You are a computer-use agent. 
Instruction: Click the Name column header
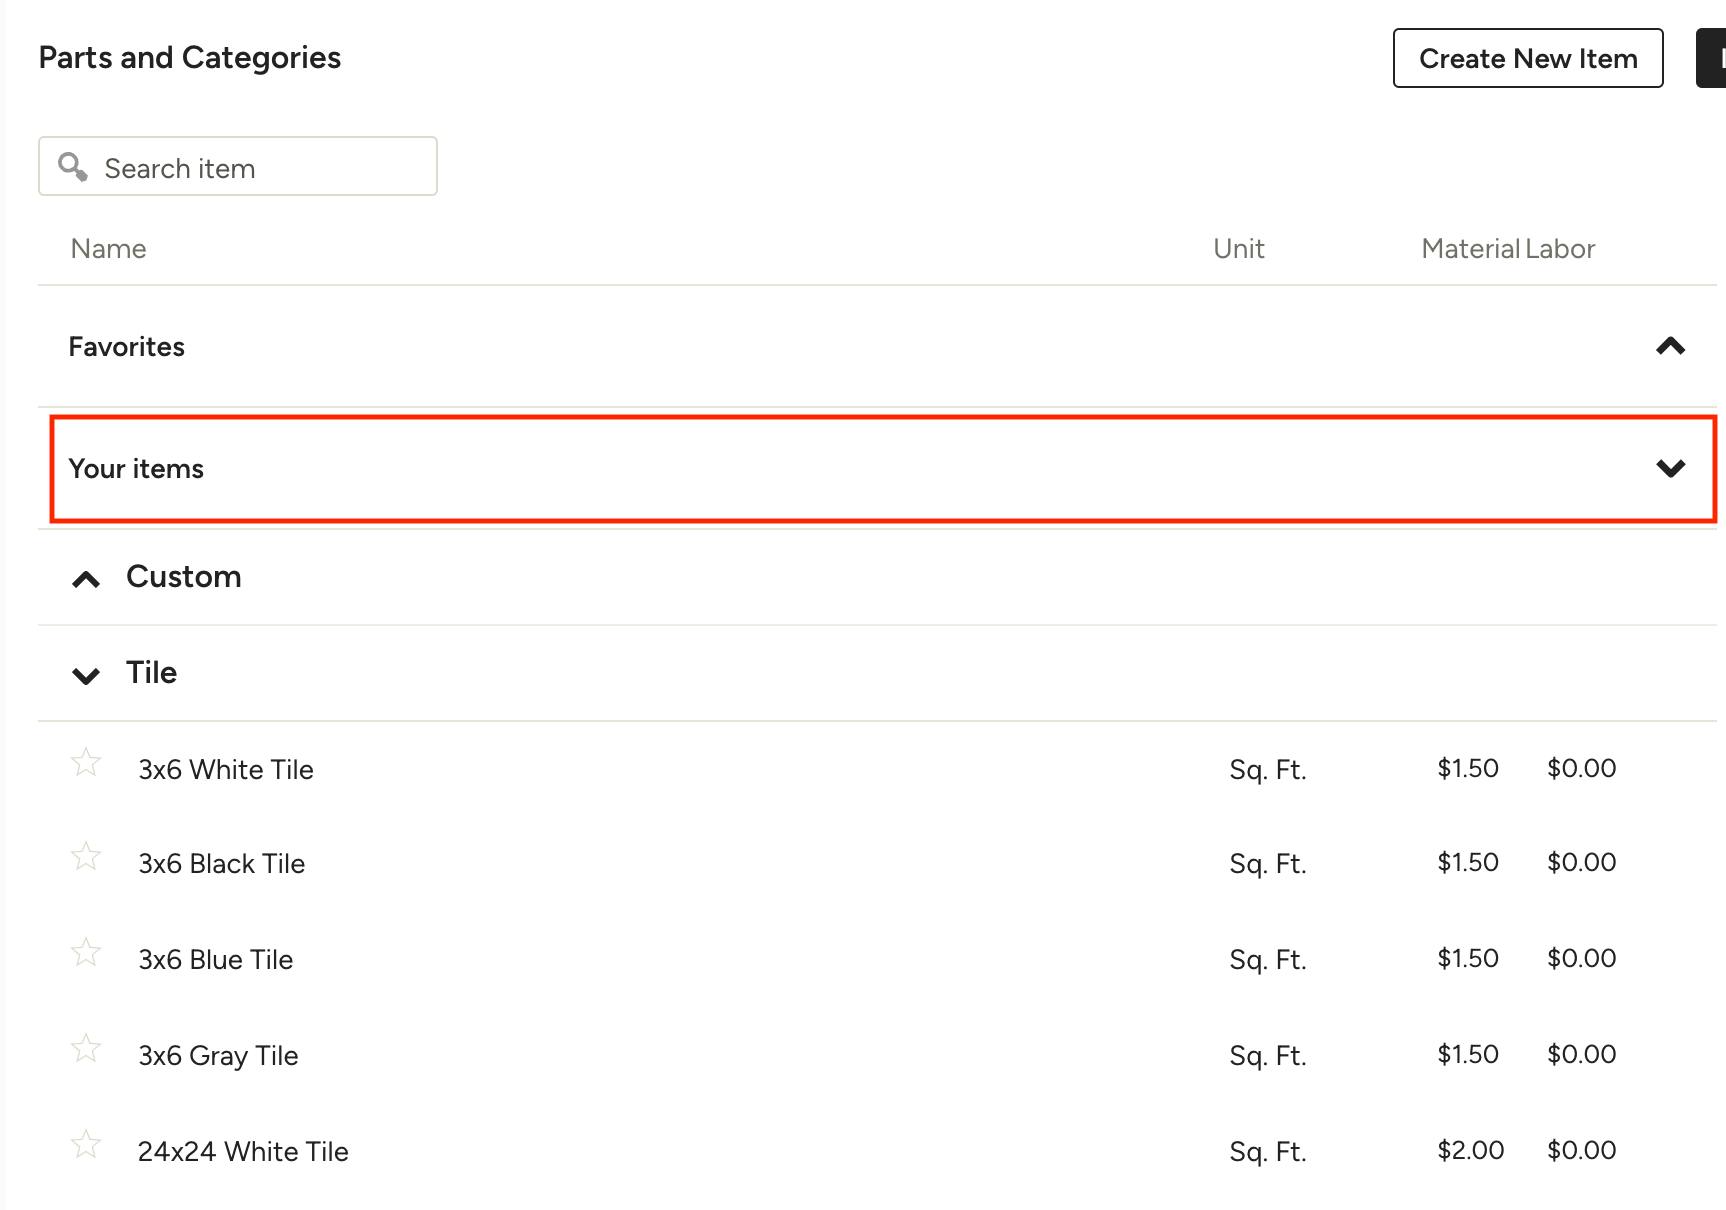tap(108, 249)
